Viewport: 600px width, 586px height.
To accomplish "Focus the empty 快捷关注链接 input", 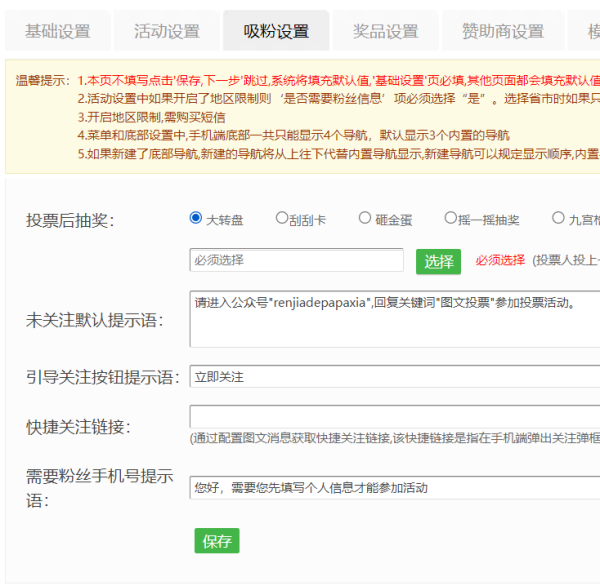I will point(394,416).
